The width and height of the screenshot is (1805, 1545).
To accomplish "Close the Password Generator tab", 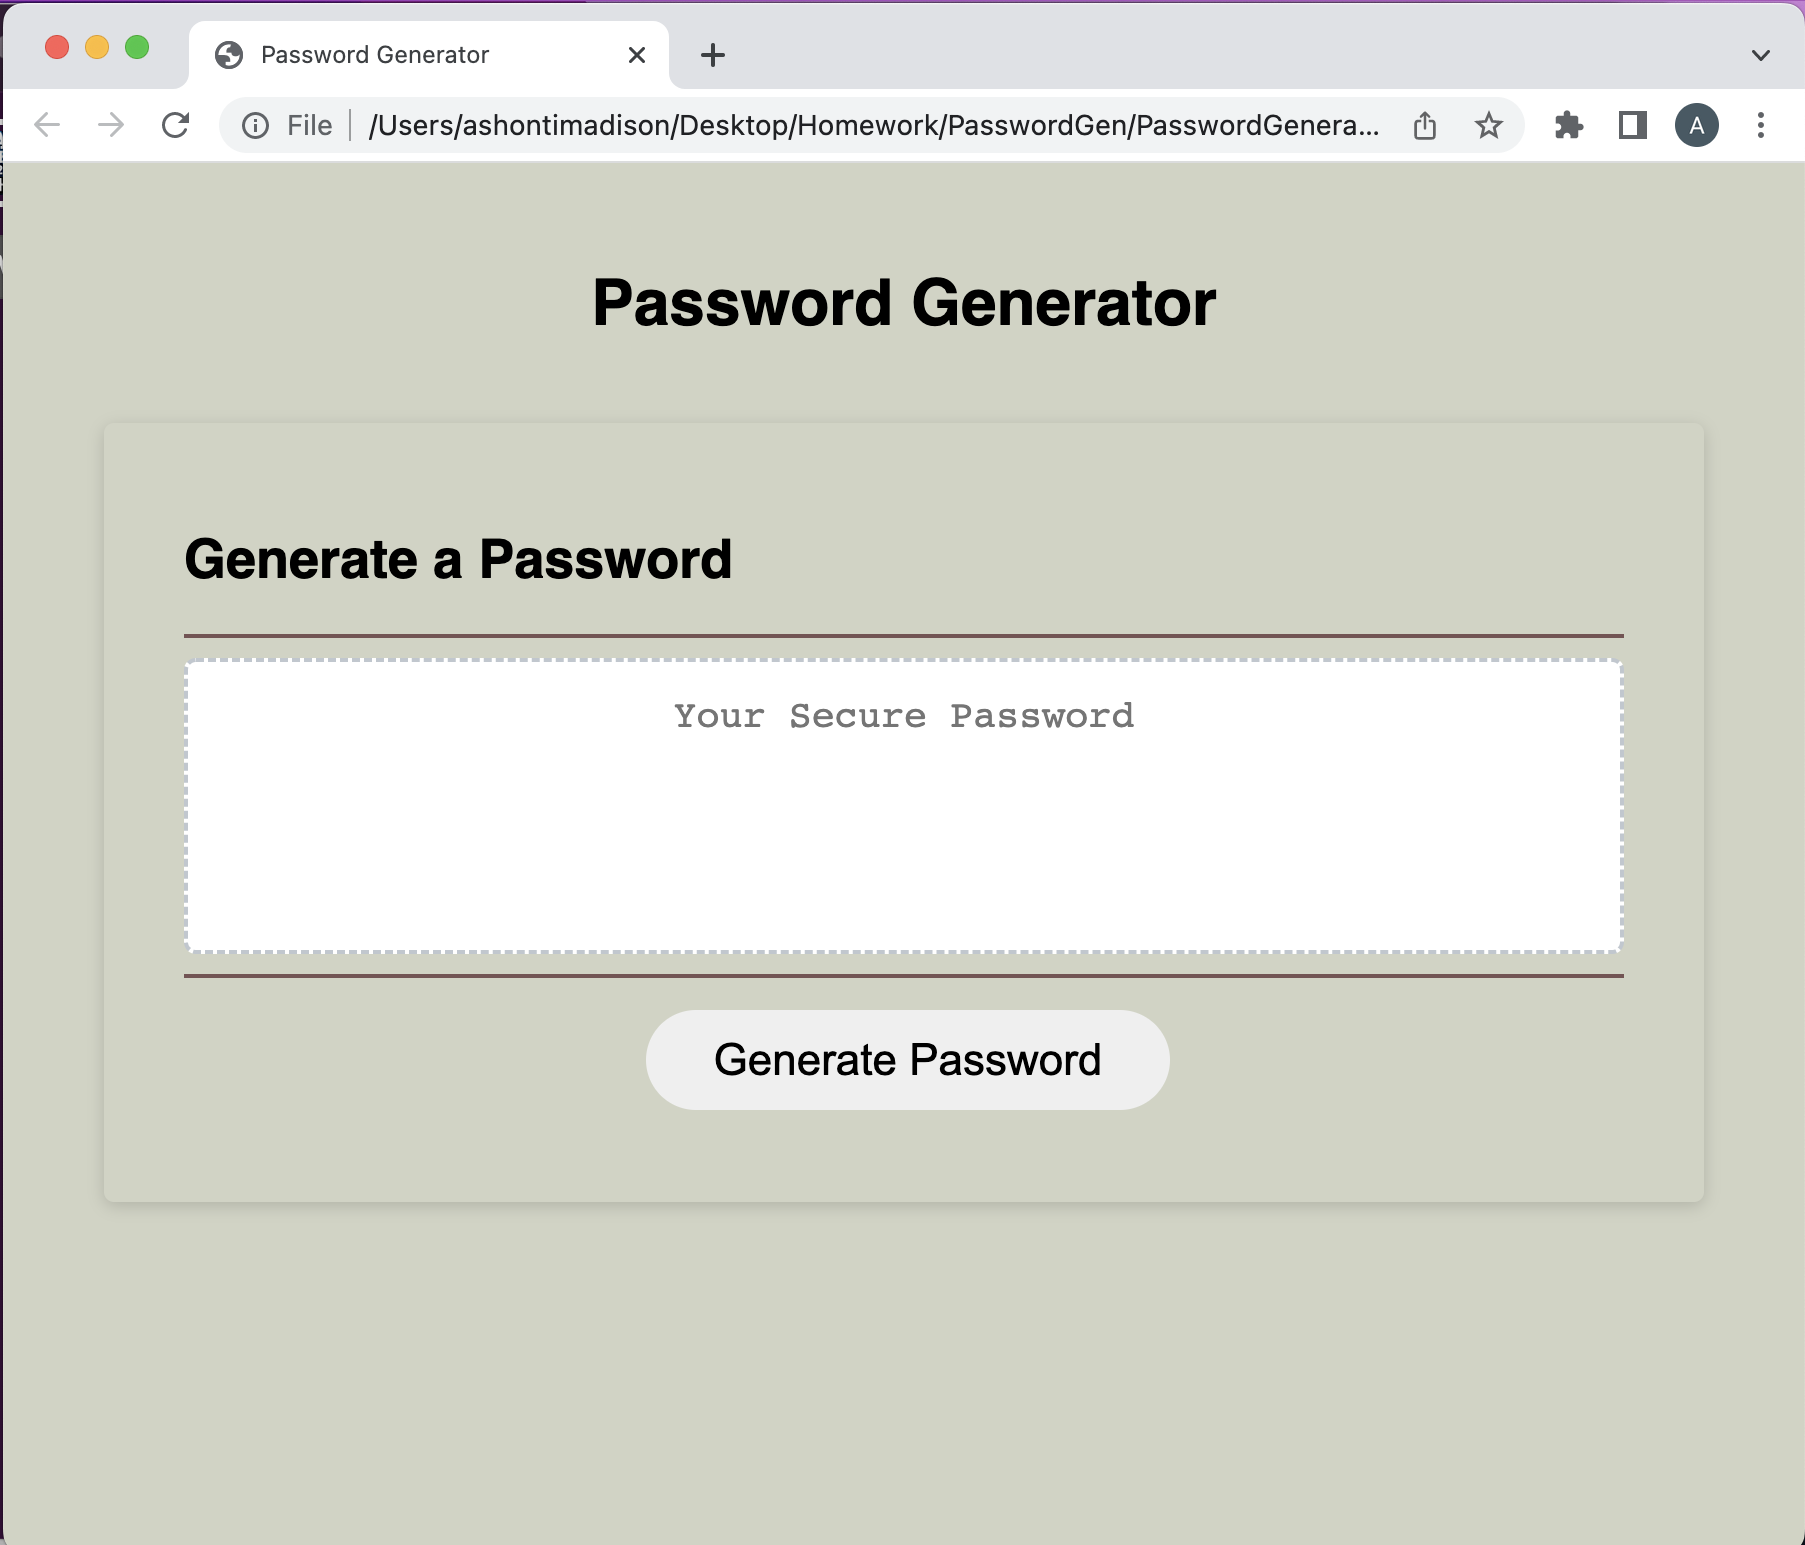I will click(637, 55).
